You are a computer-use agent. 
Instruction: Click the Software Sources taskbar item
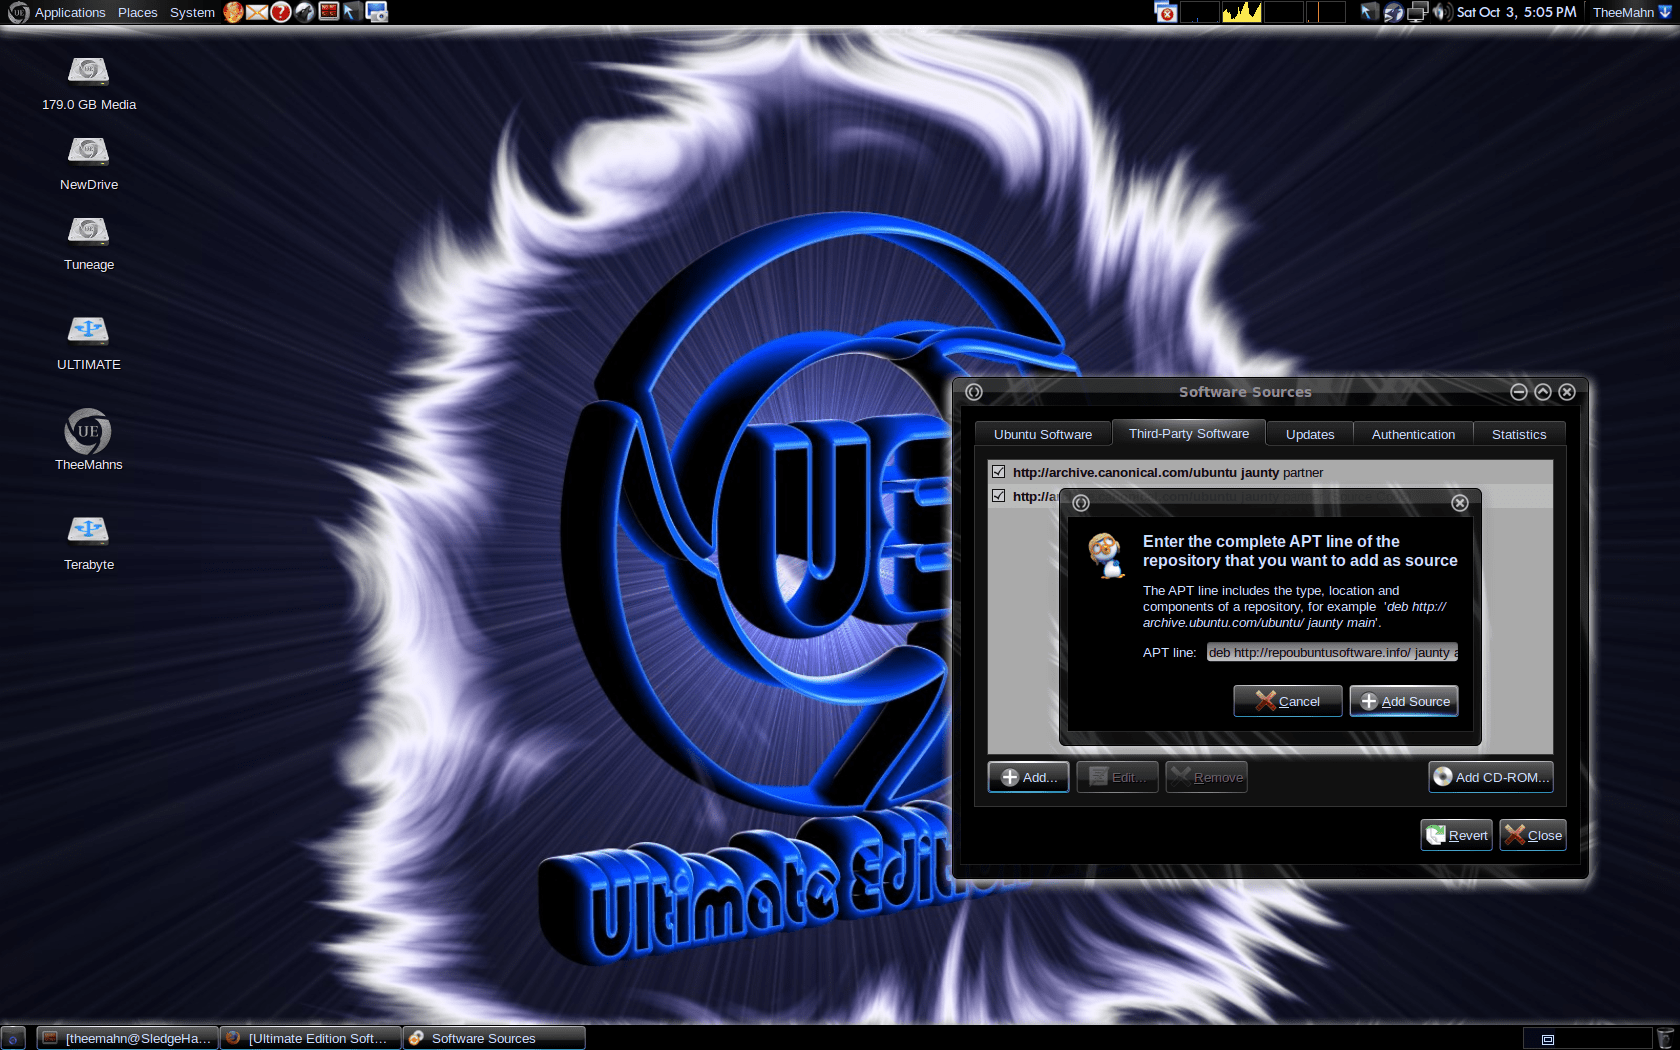click(x=494, y=1038)
